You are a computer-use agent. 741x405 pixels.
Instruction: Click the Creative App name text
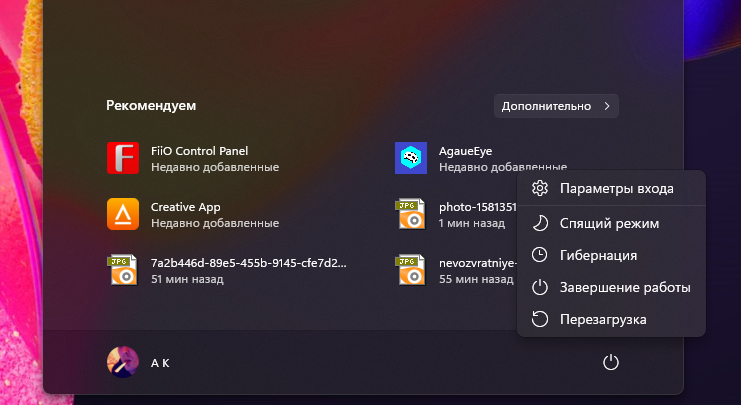tap(186, 207)
